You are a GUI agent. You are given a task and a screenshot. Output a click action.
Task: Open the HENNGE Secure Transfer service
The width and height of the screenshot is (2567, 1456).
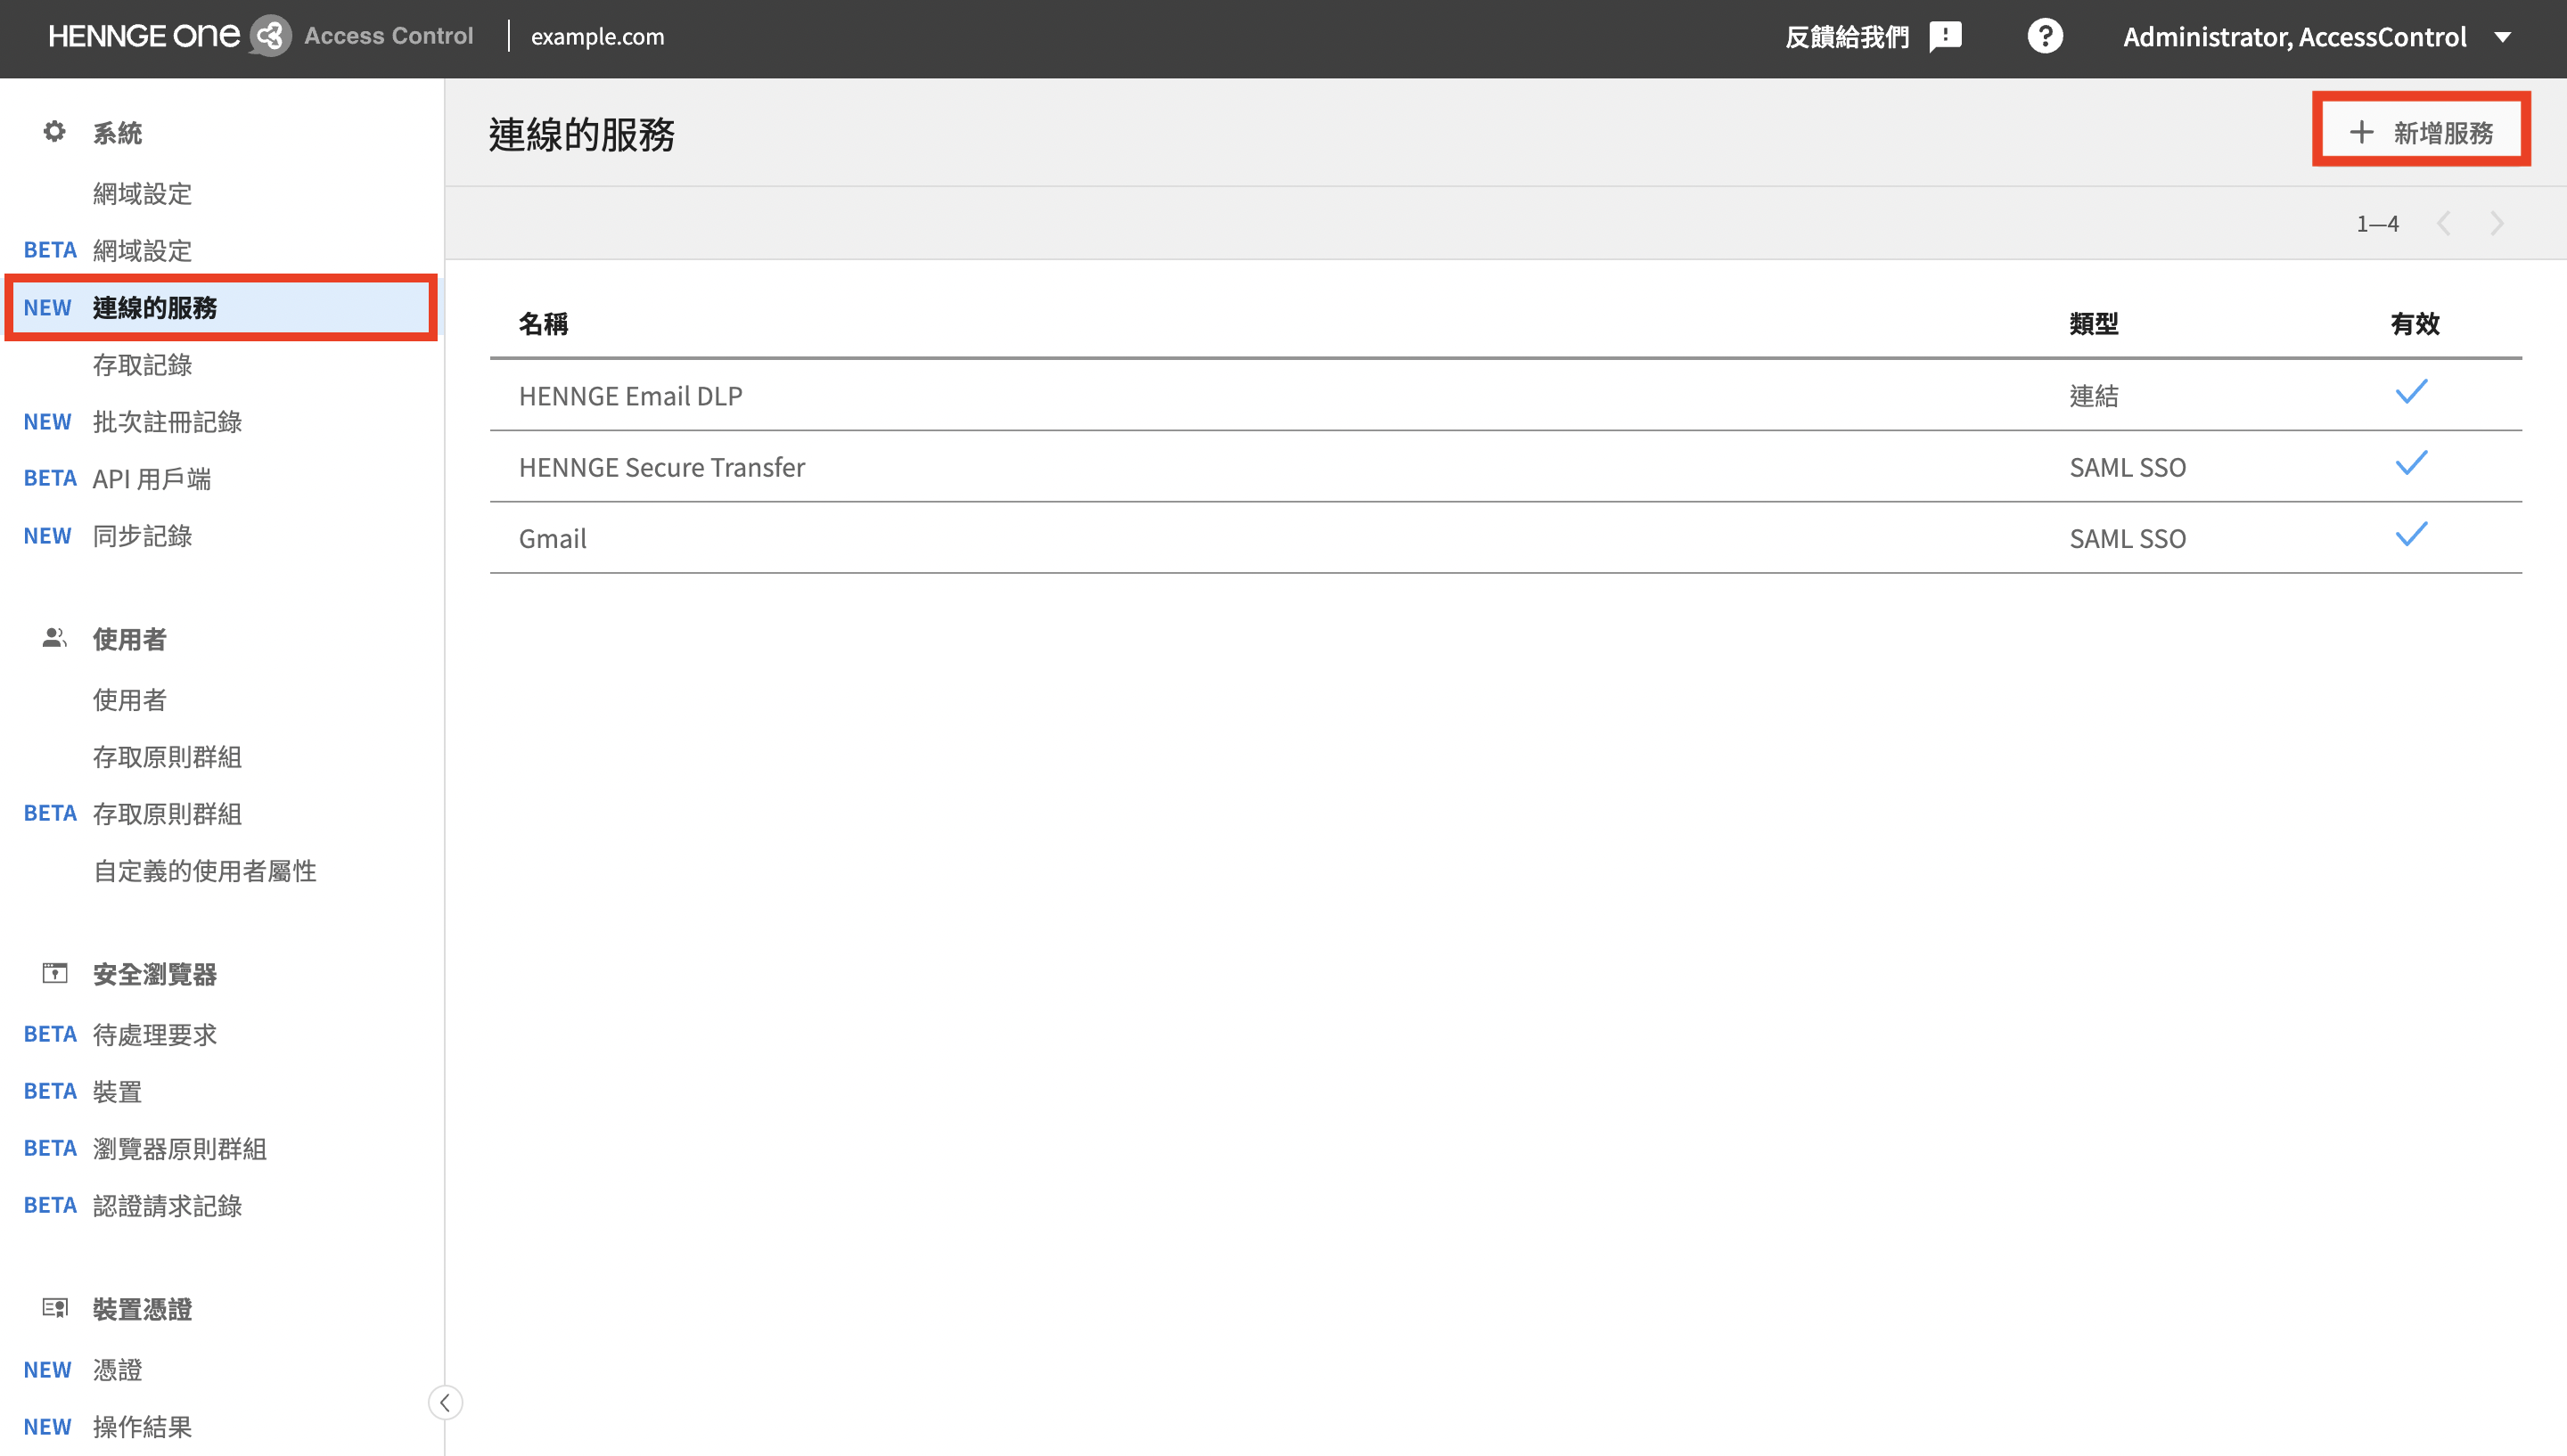coord(661,466)
